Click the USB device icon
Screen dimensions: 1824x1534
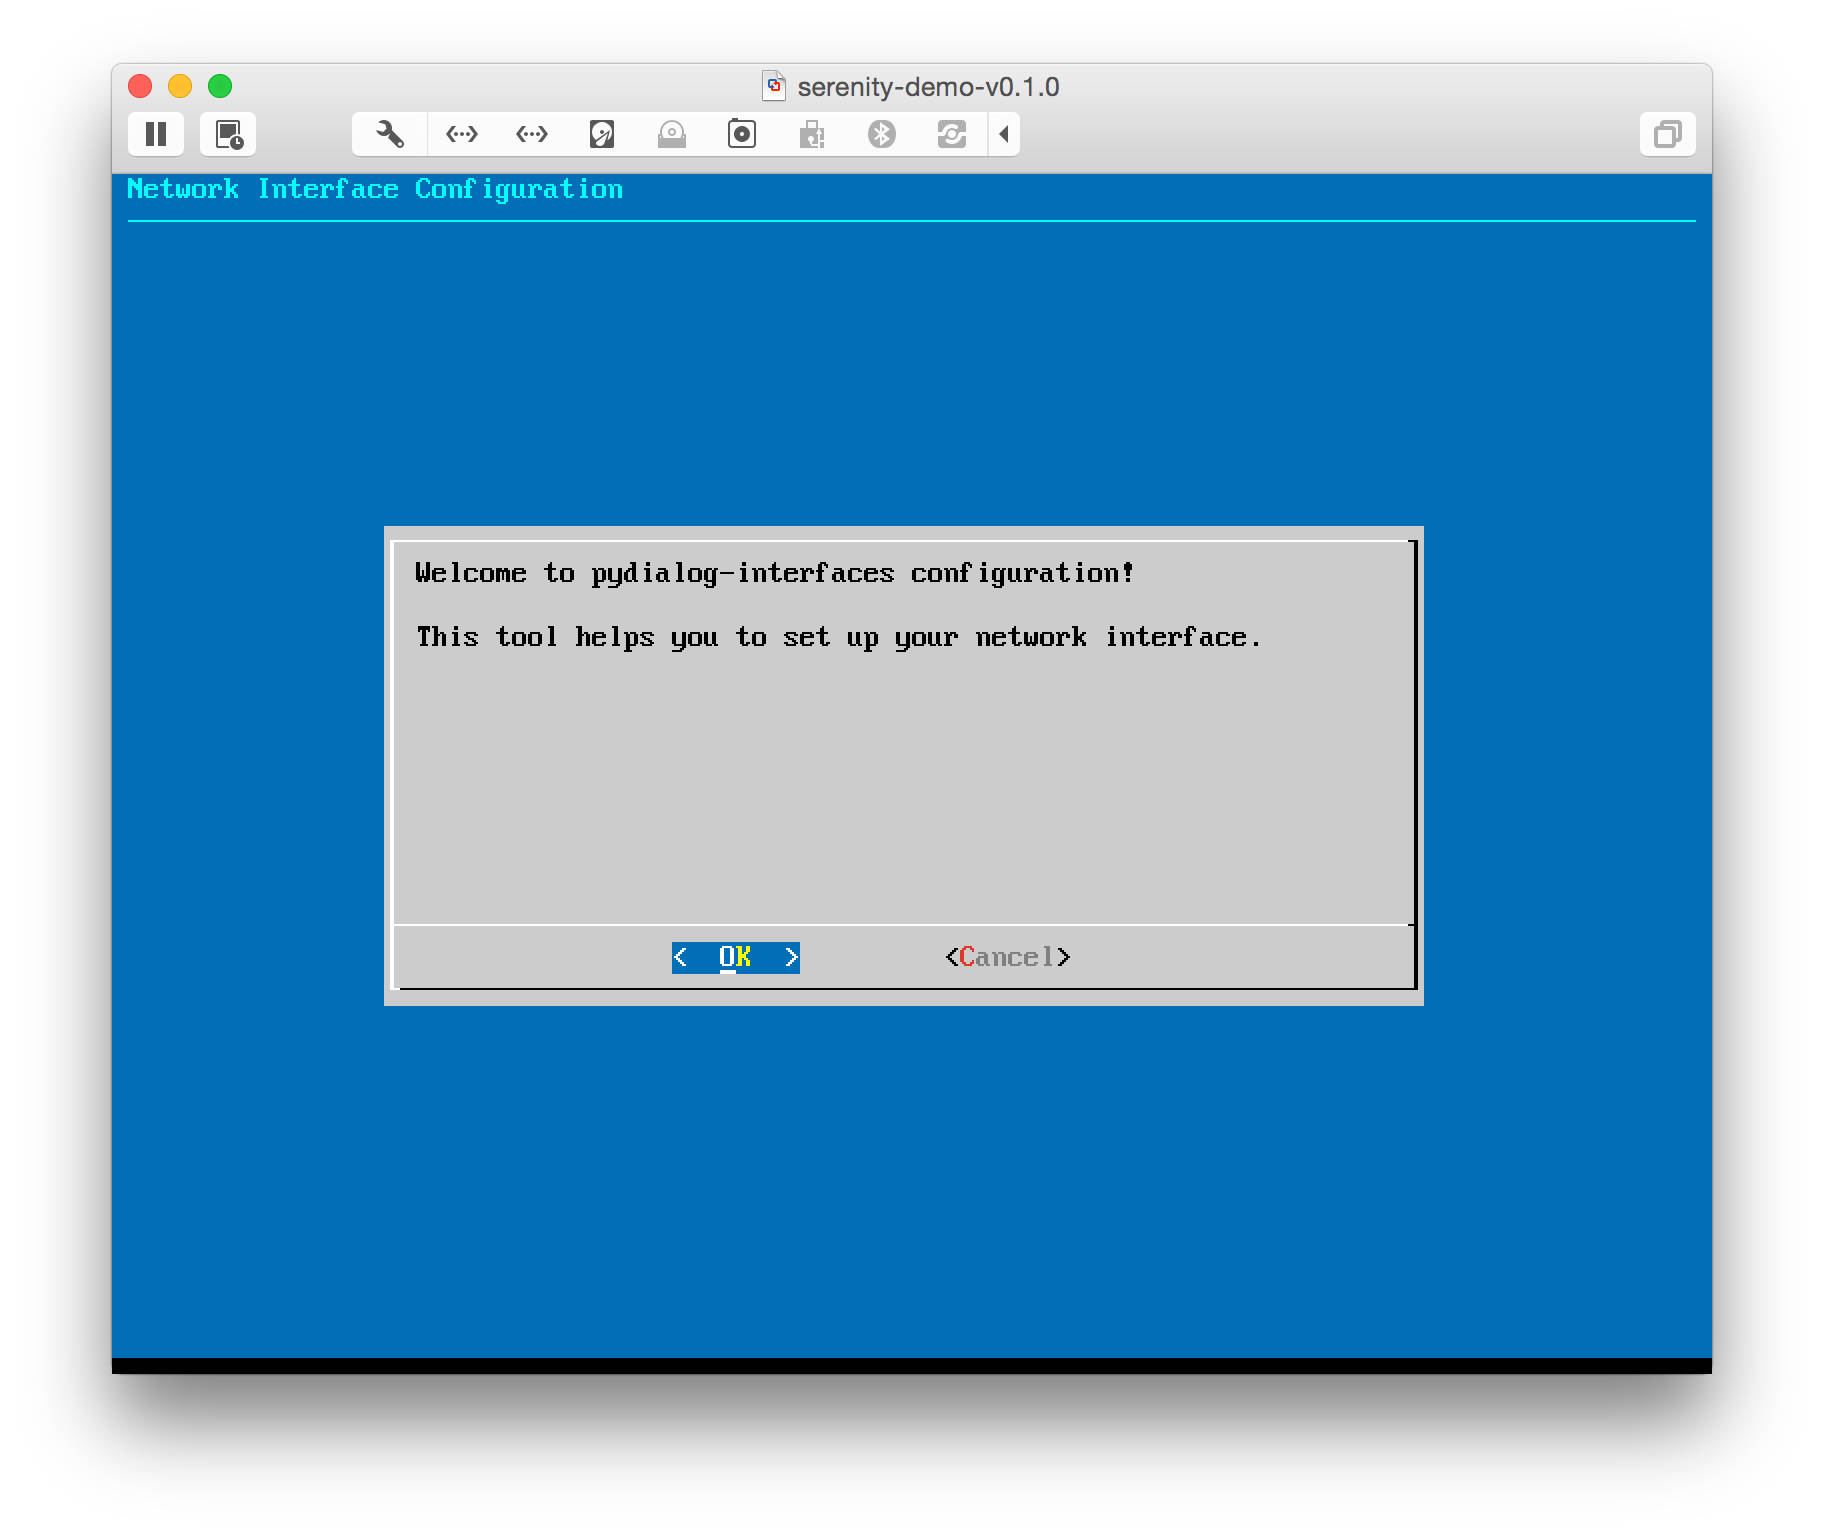tap(812, 134)
